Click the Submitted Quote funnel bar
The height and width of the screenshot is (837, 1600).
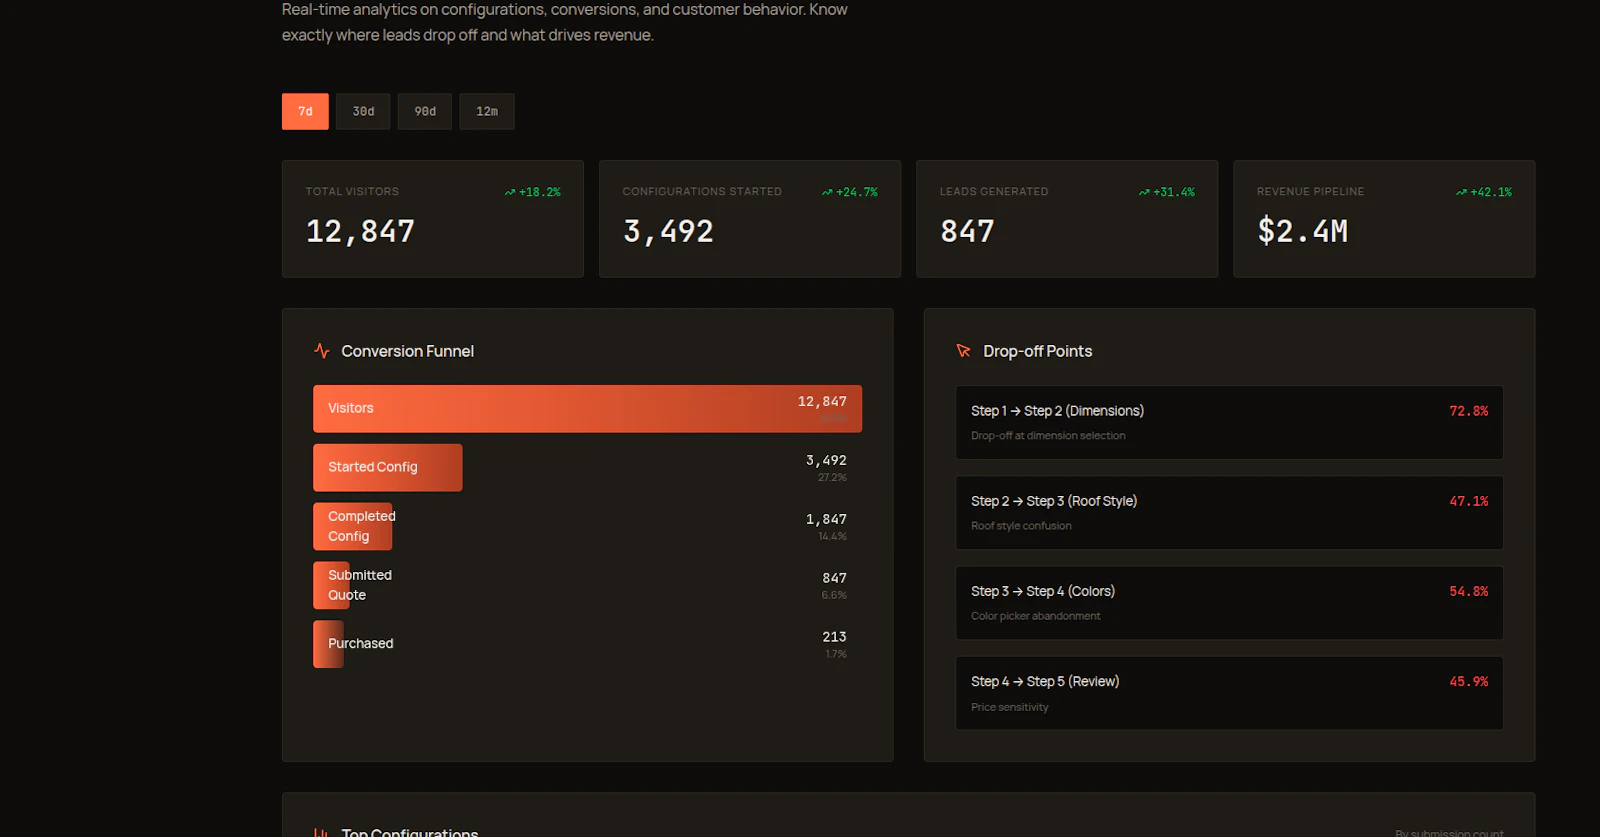coord(331,585)
